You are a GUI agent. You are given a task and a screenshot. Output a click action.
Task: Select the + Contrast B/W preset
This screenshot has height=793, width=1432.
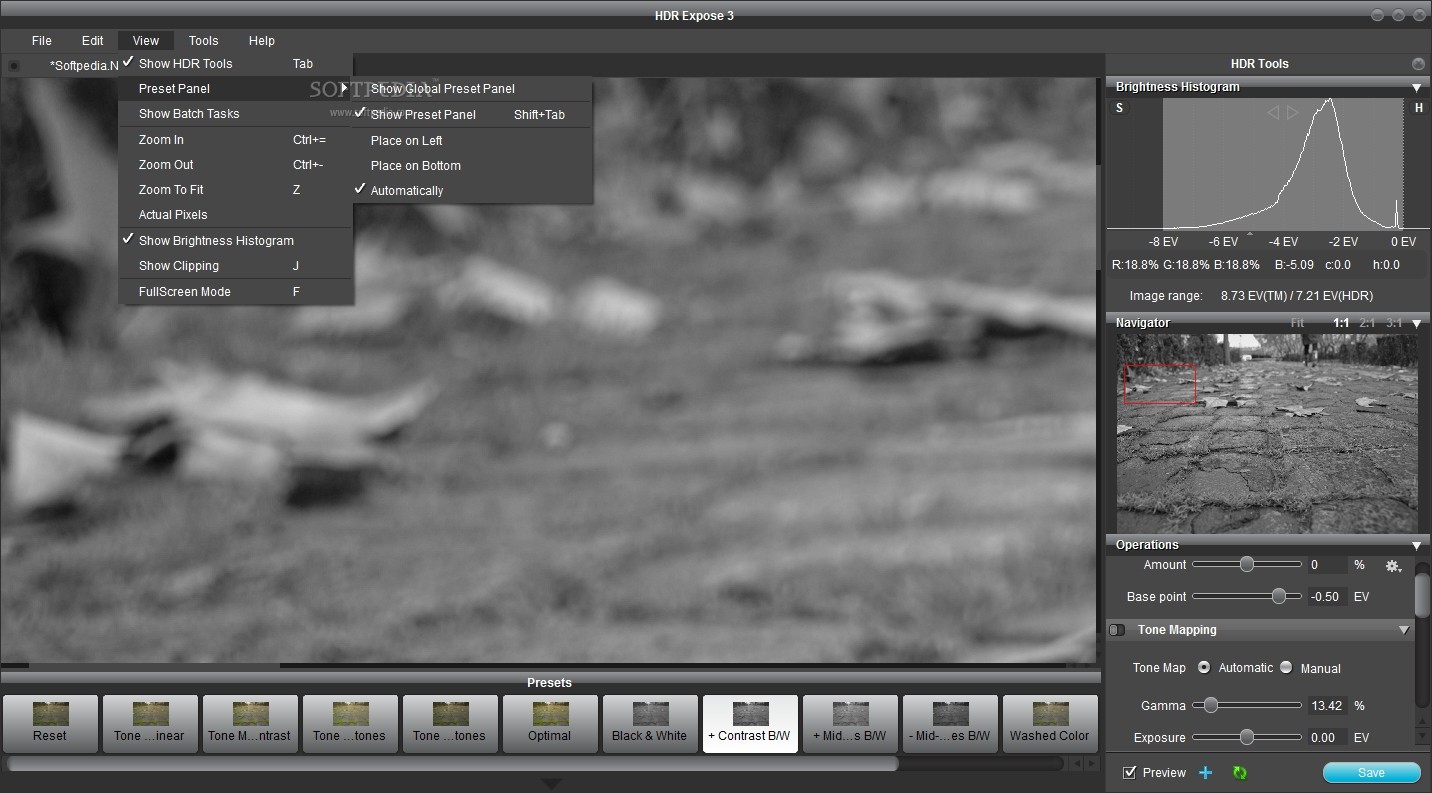(x=750, y=724)
